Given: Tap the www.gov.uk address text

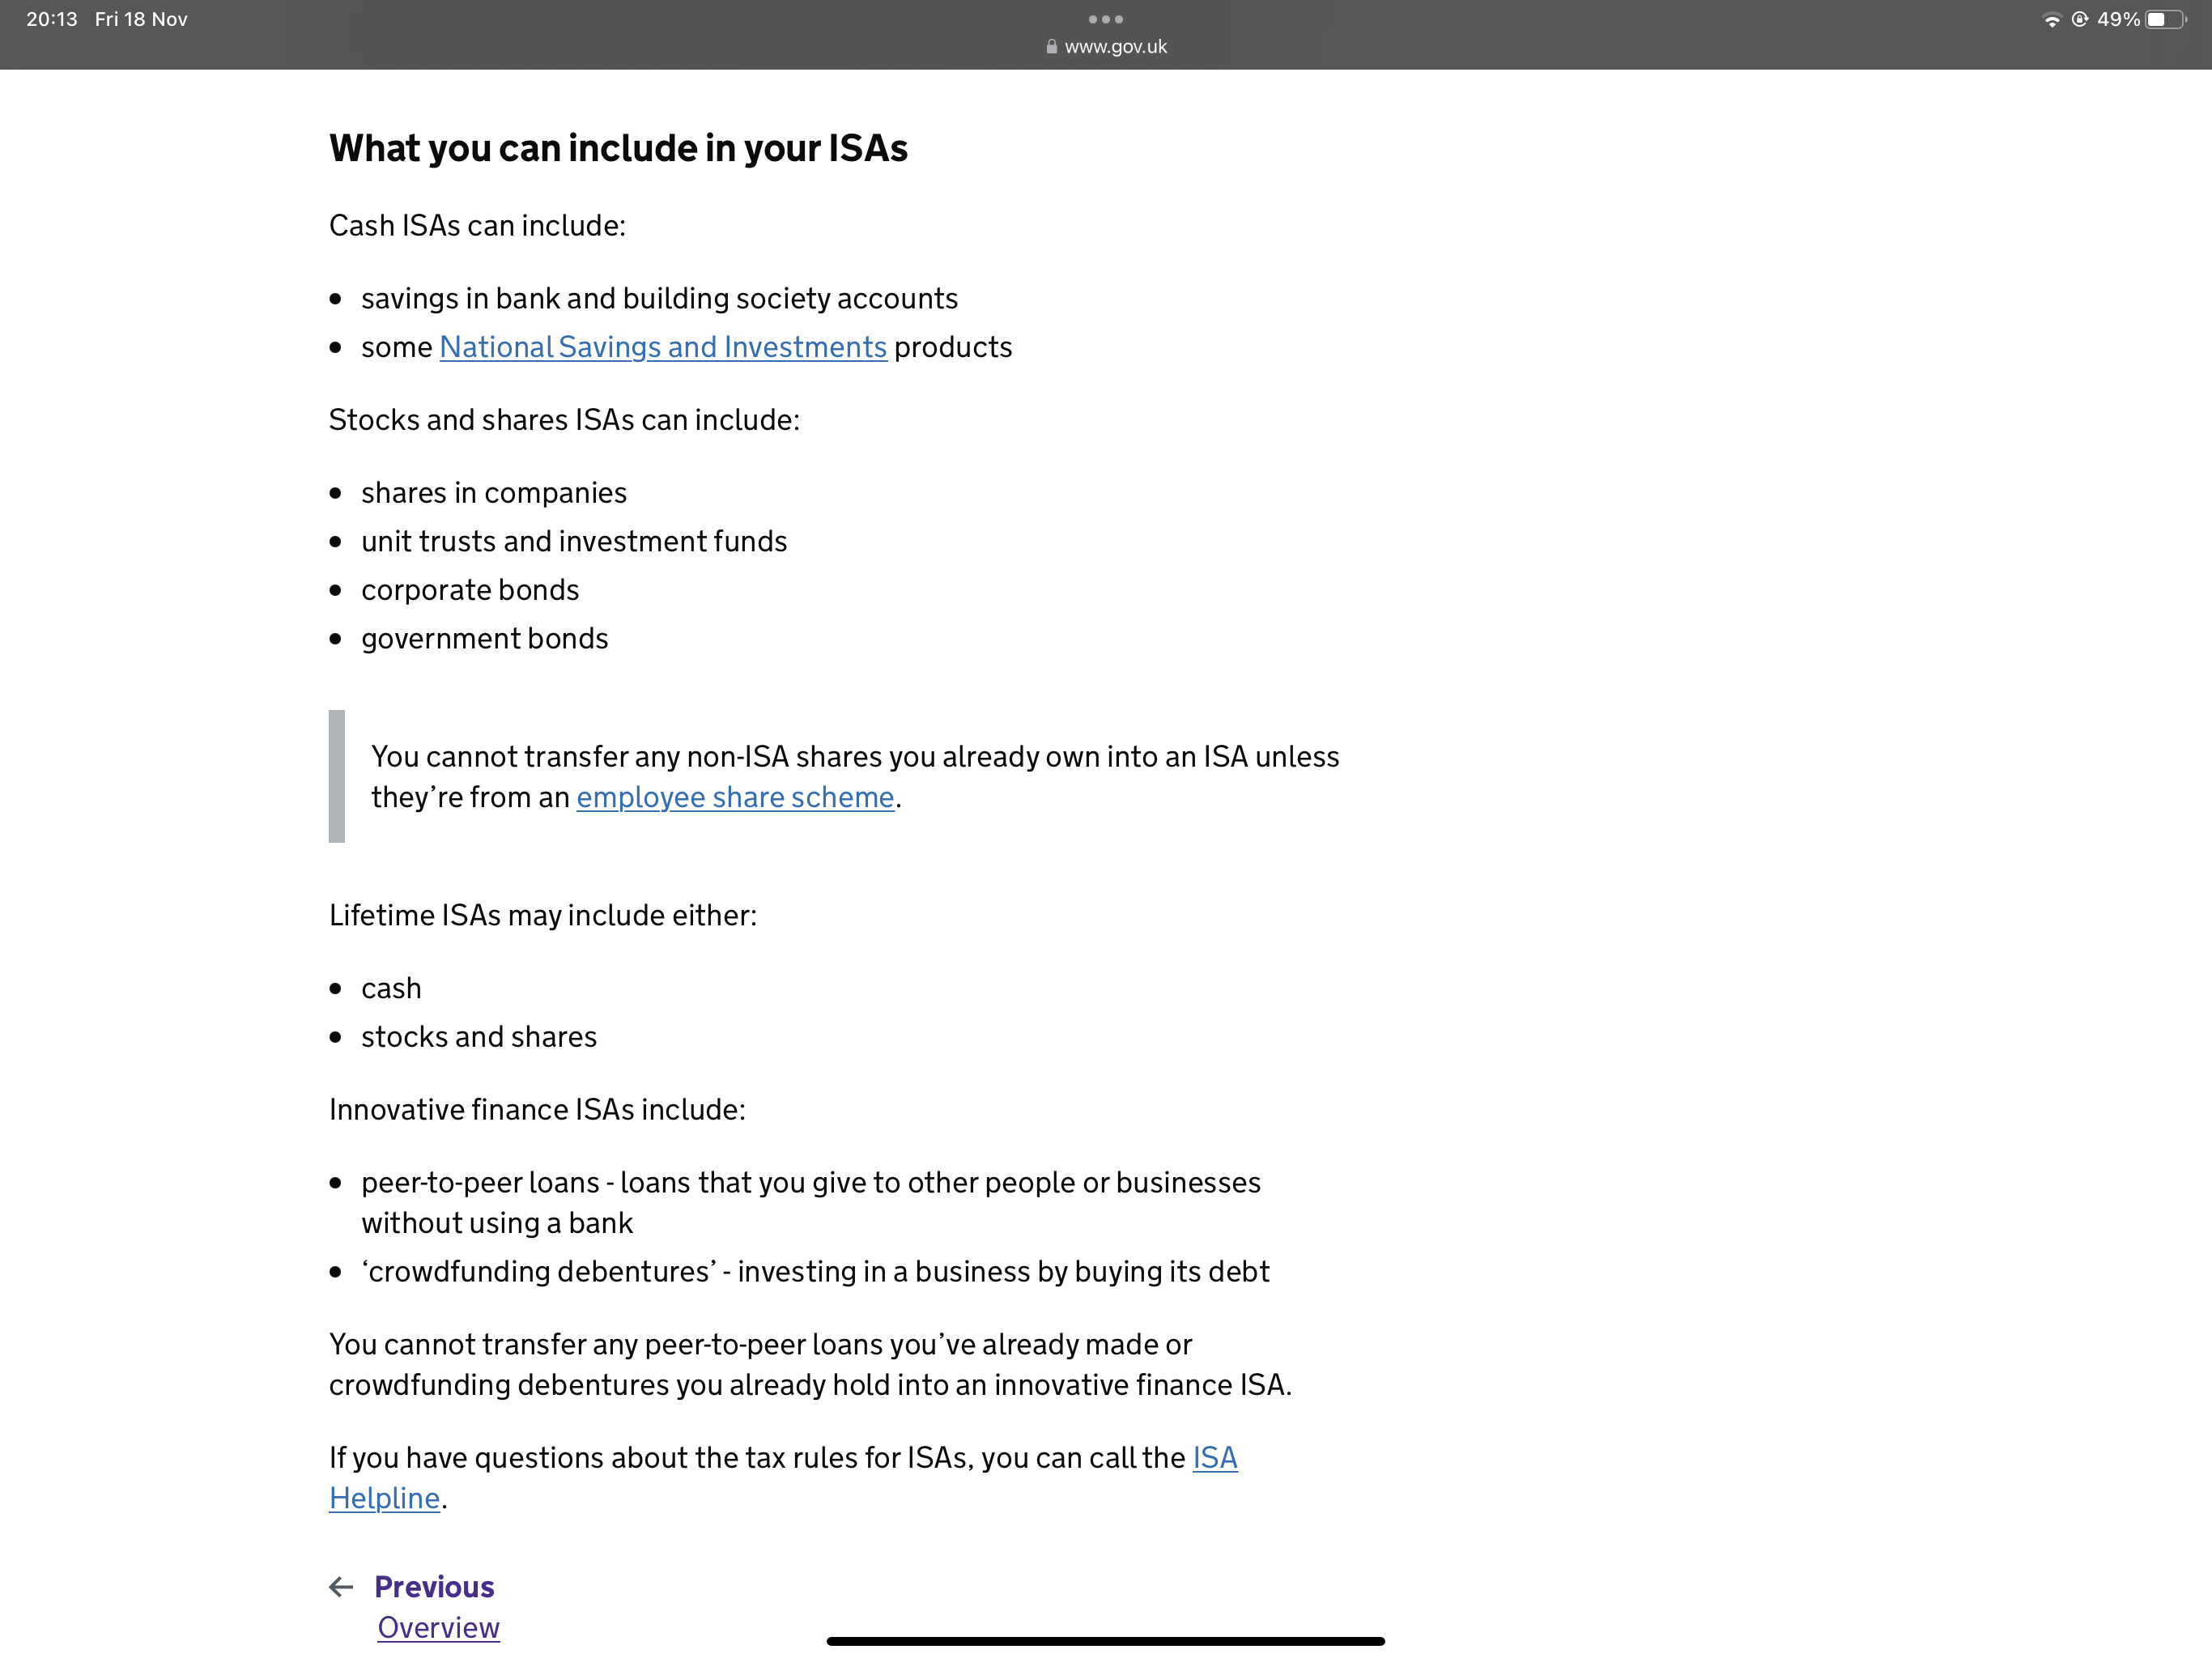Looking at the screenshot, I should (1115, 47).
